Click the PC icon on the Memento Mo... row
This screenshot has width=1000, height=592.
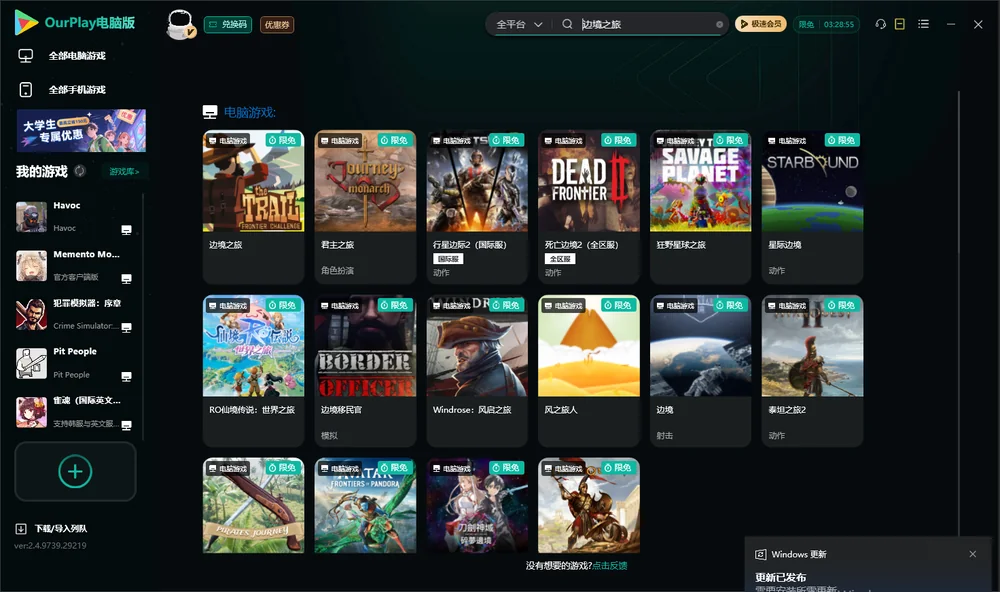pos(126,278)
